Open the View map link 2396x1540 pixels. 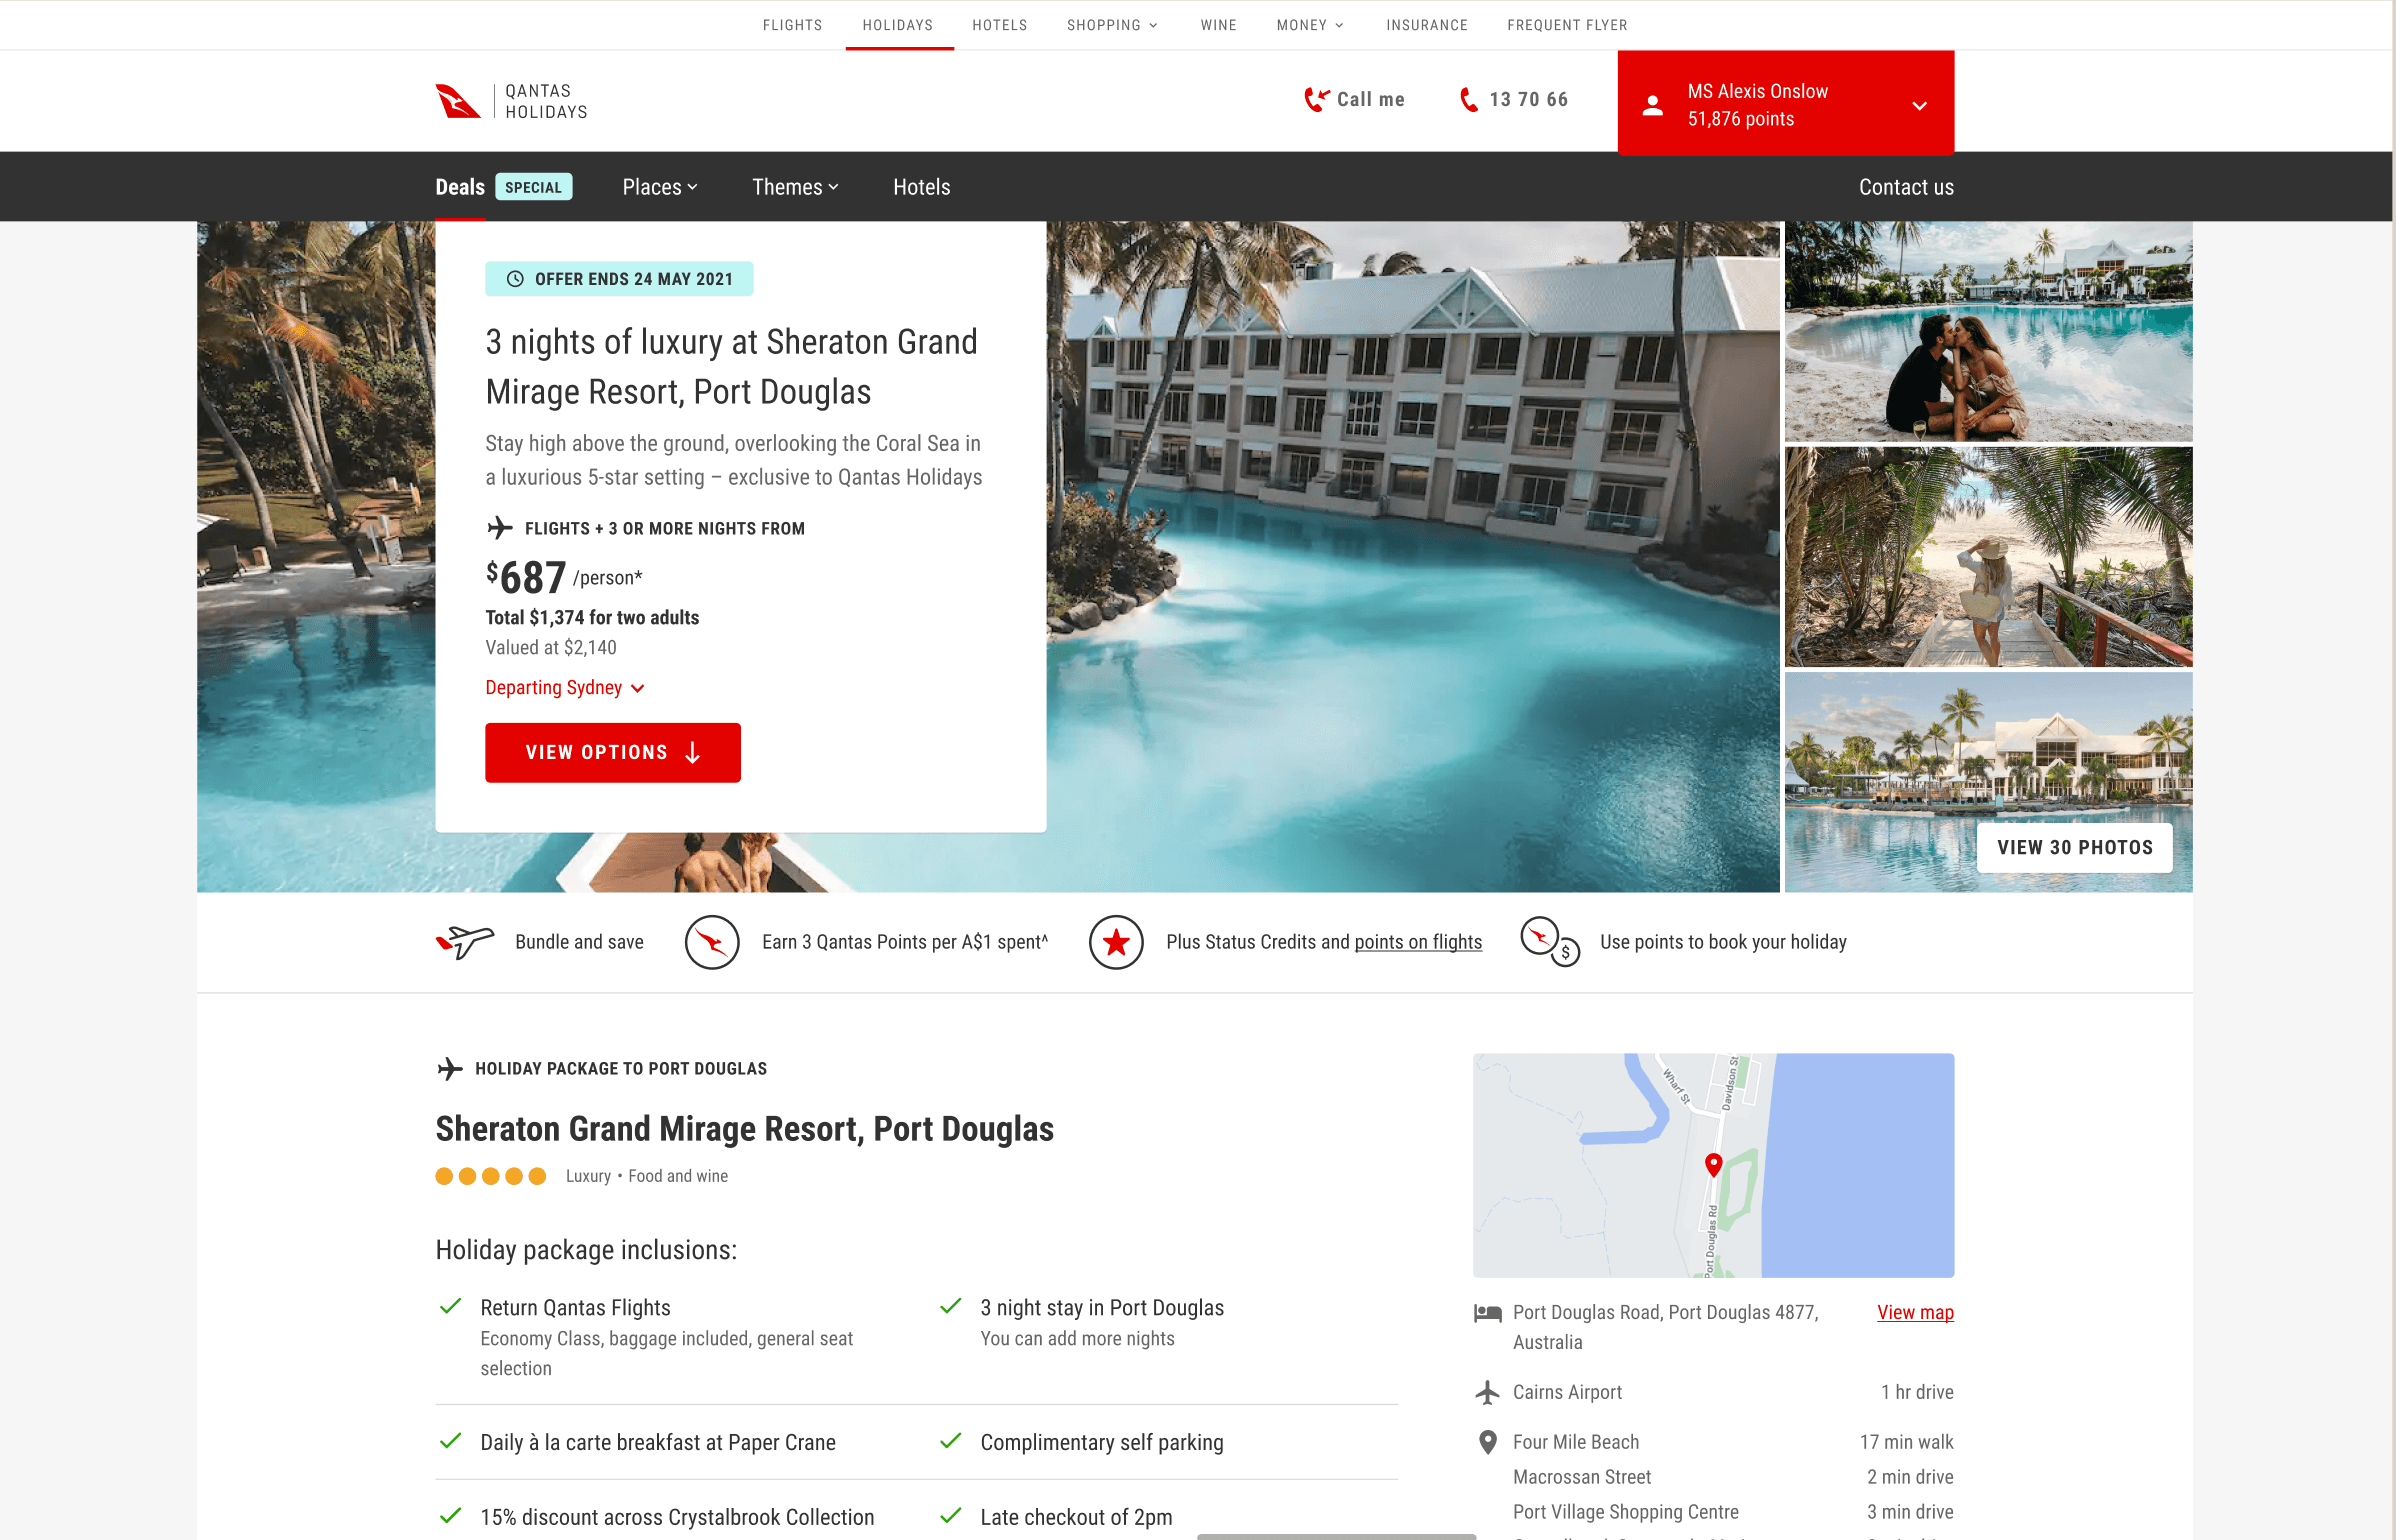coord(1915,1312)
